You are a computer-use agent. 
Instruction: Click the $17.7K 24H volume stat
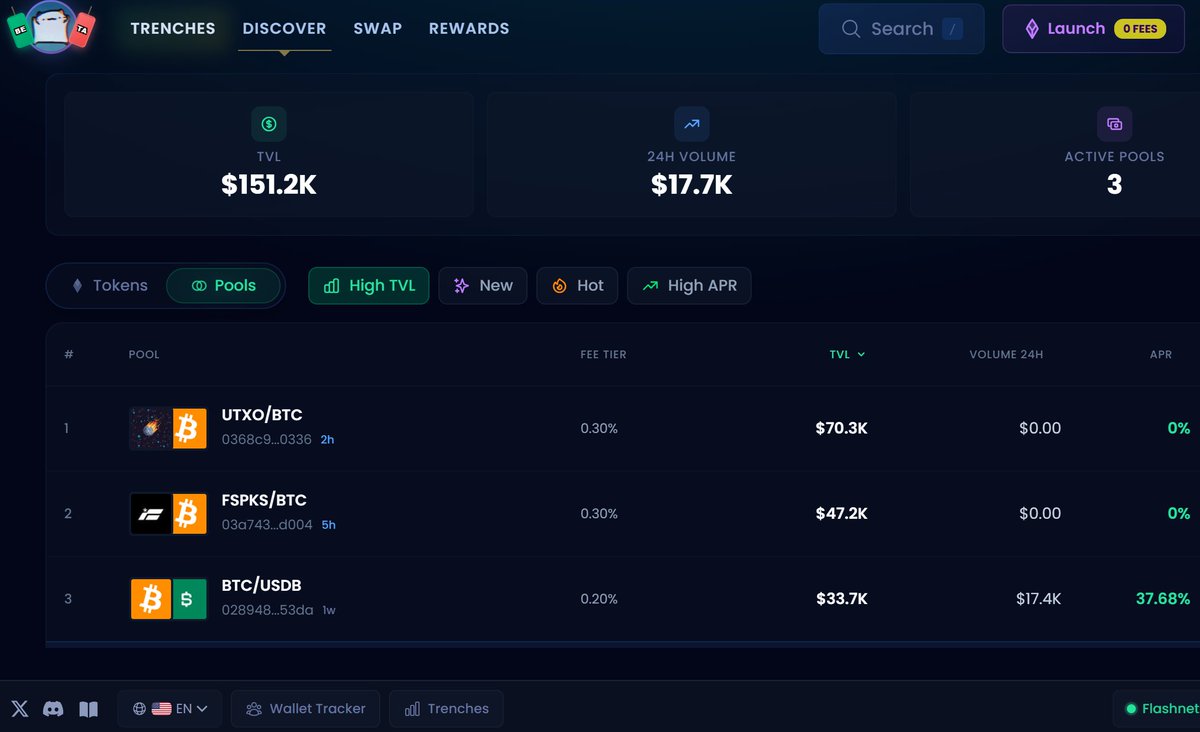click(691, 185)
